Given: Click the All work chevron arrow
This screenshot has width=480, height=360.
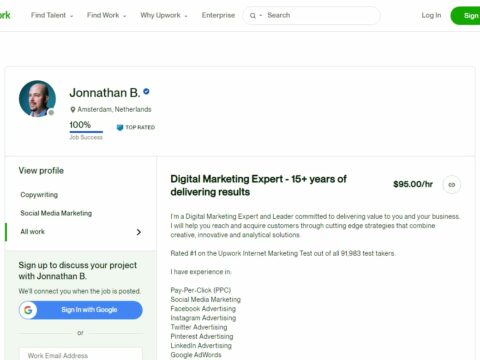Looking at the screenshot, I should (x=139, y=232).
